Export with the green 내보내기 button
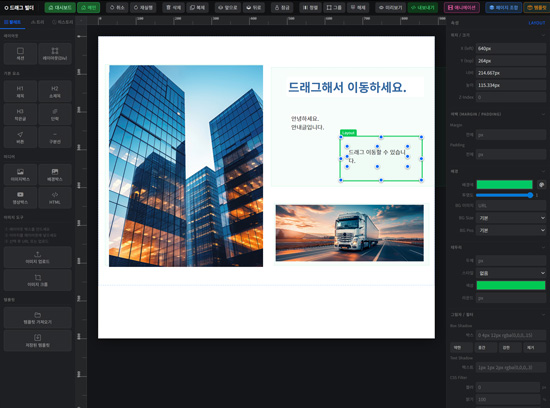 (423, 7)
